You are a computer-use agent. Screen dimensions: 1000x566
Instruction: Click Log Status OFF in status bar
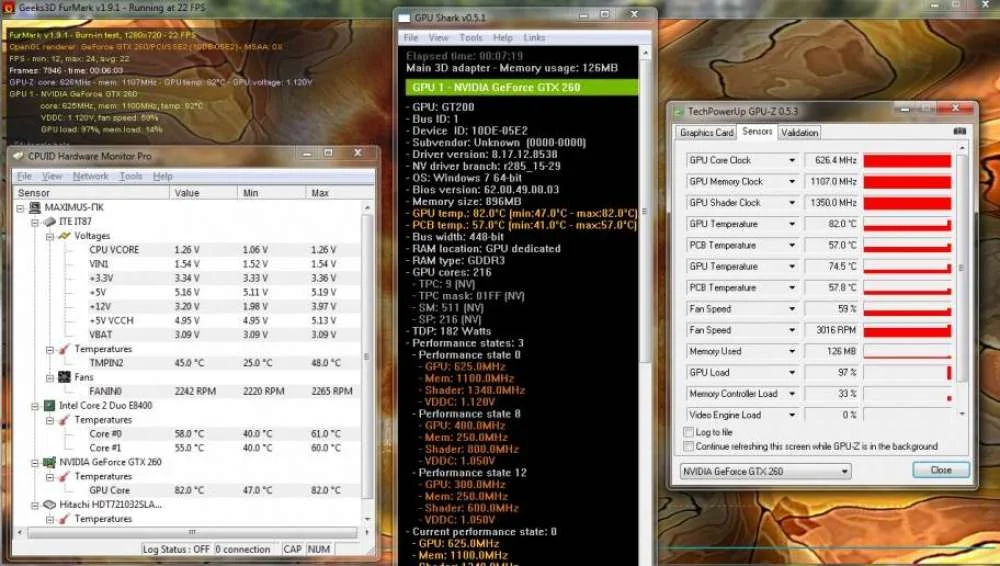(x=176, y=549)
